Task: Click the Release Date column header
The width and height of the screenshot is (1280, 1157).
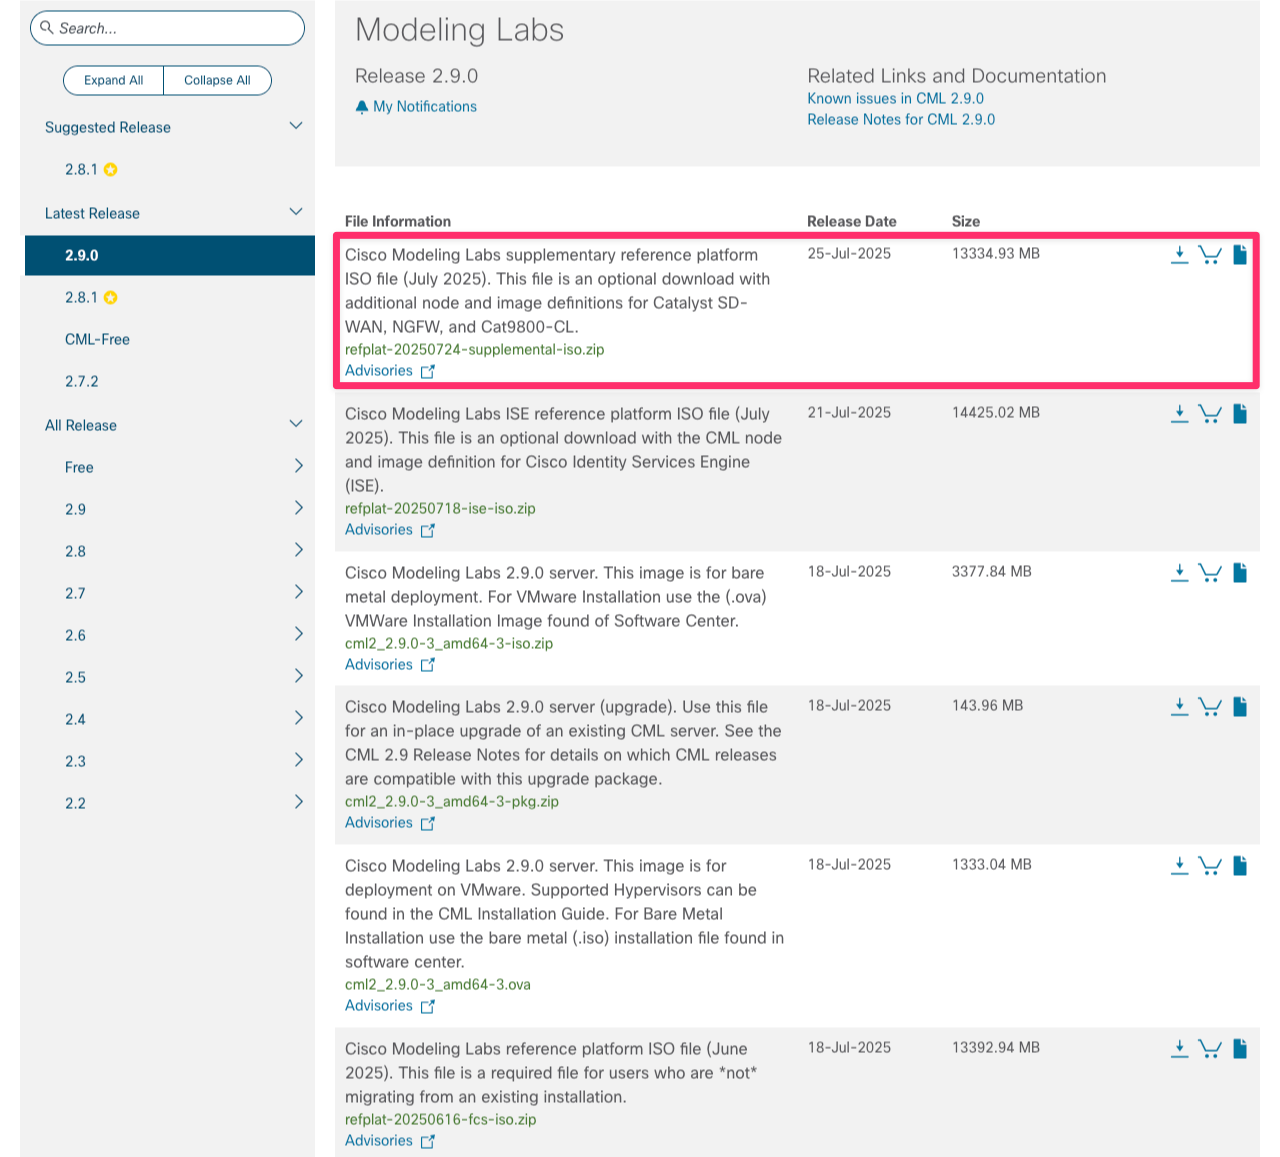Action: click(x=852, y=222)
